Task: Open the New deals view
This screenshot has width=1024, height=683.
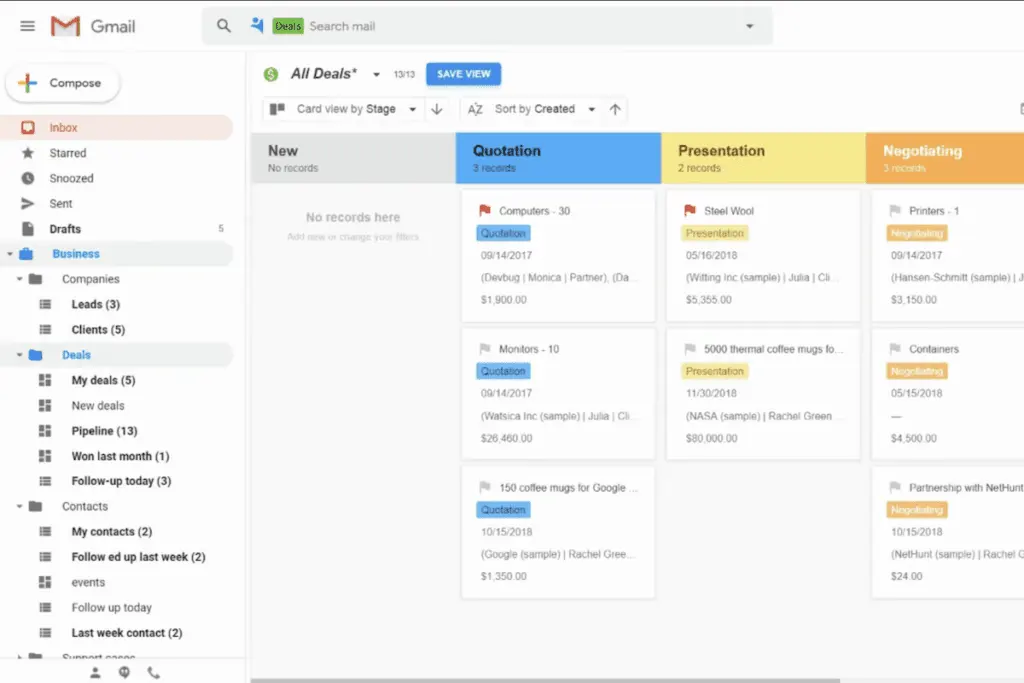Action: pyautogui.click(x=98, y=405)
